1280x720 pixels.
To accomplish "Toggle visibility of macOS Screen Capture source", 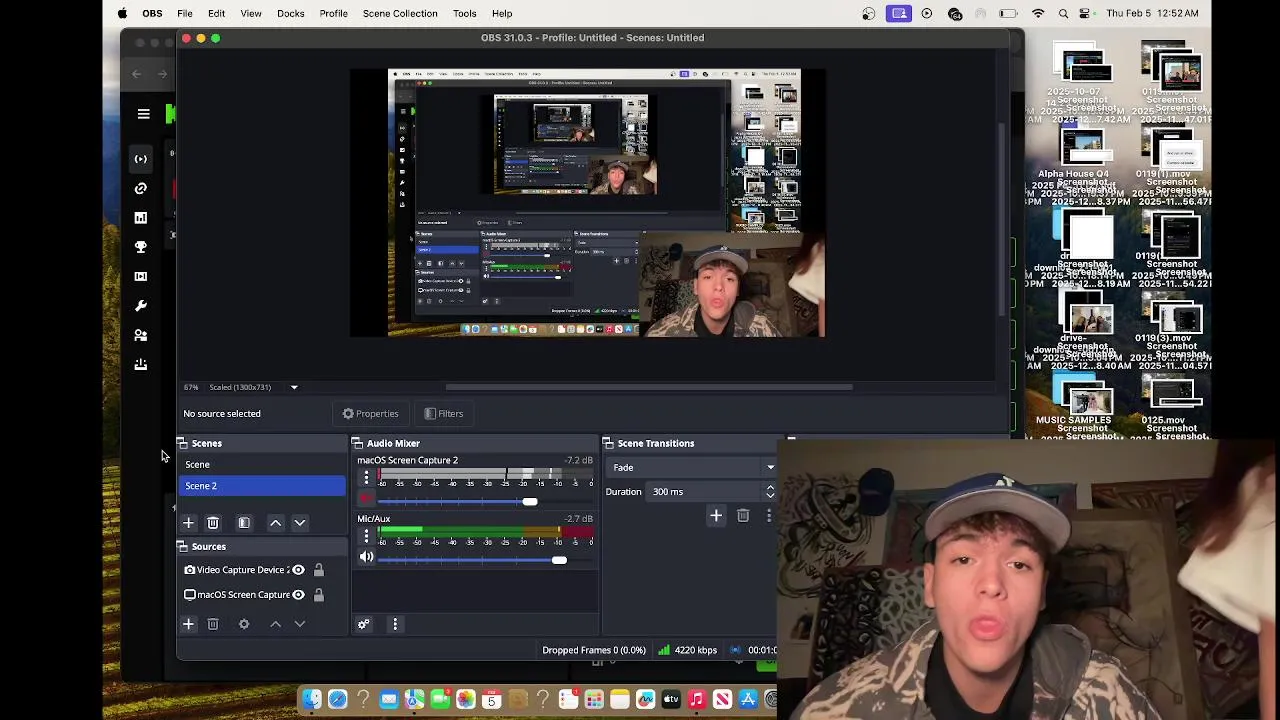I will [298, 594].
